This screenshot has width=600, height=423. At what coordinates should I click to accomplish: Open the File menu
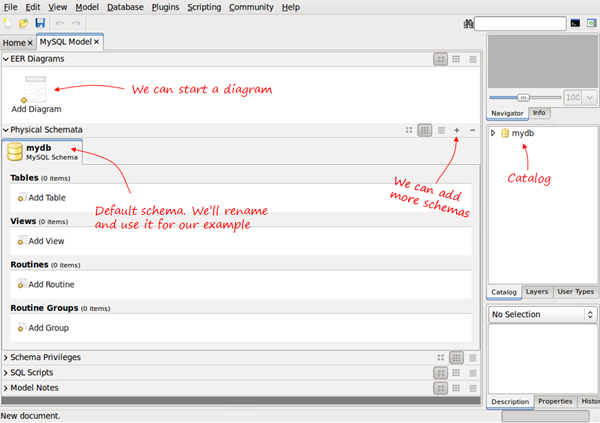[x=10, y=7]
